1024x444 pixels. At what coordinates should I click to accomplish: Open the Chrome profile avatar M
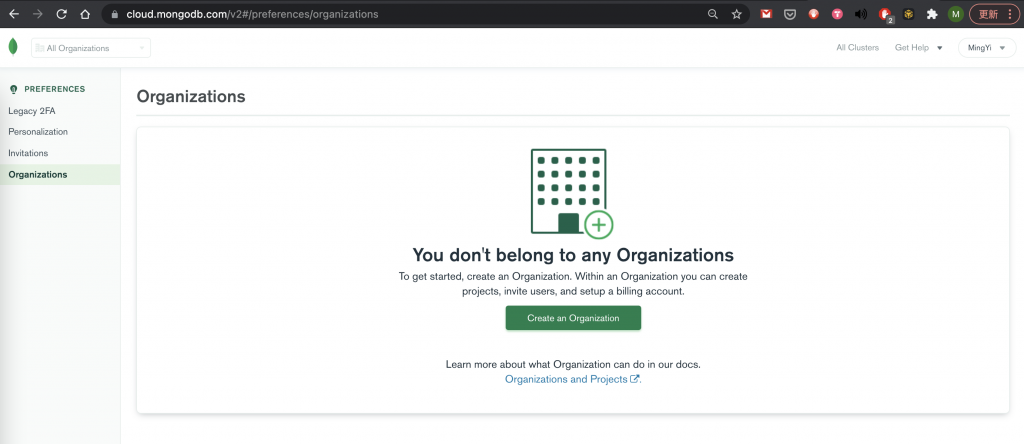tap(955, 14)
